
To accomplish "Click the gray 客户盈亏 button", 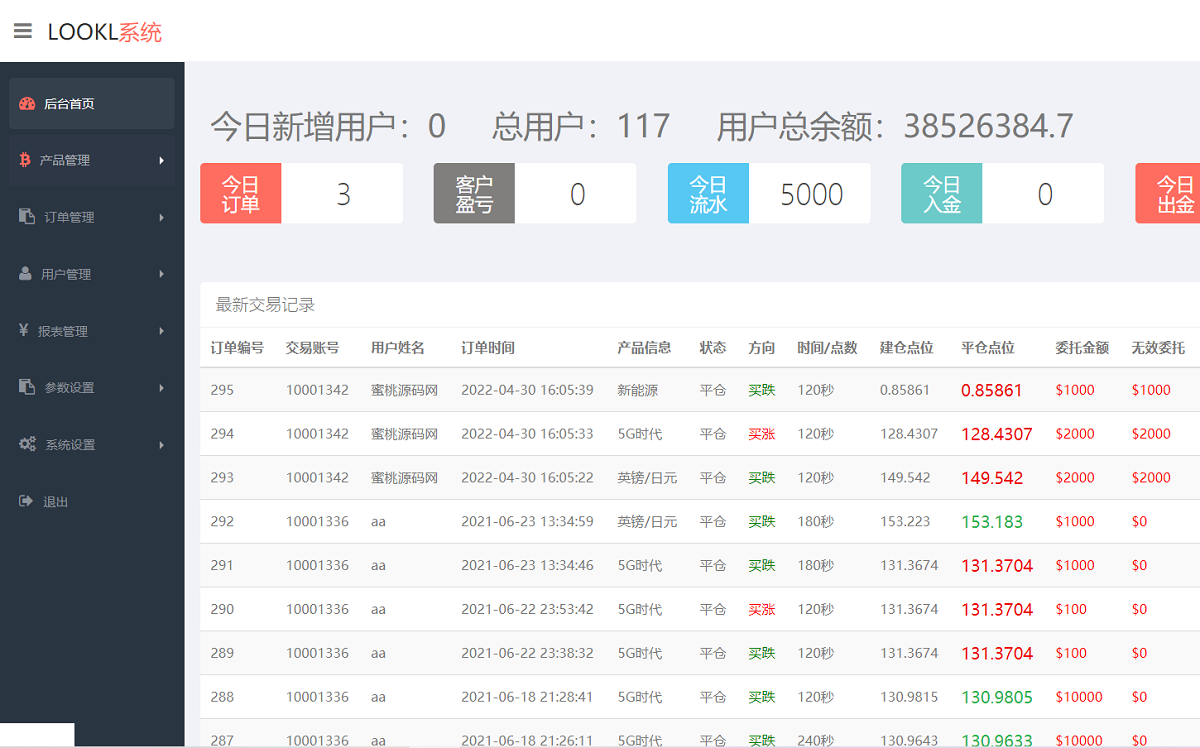I will [473, 193].
